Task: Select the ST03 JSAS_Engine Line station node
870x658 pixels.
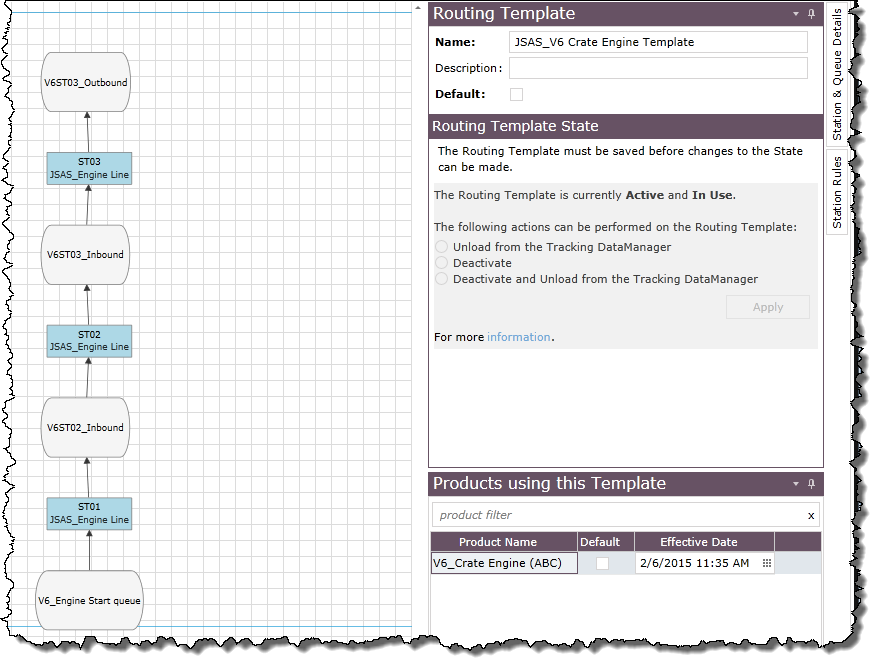Action: [89, 169]
